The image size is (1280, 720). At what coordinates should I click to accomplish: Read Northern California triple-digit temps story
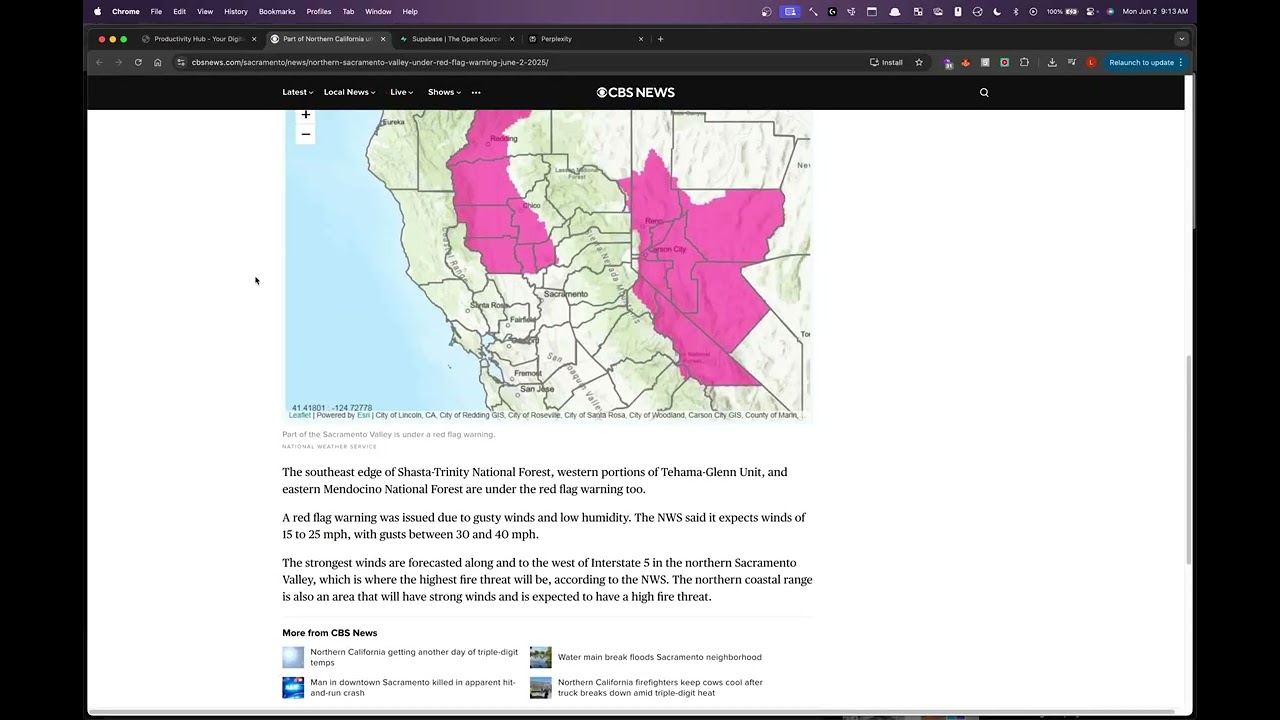(x=414, y=657)
